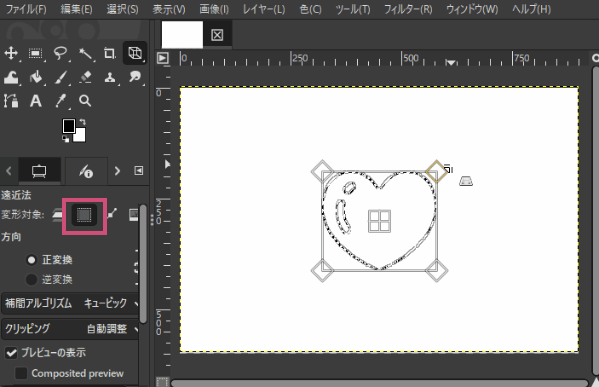Select the Zoom magnifier tool
The height and width of the screenshot is (387, 599).
click(x=85, y=101)
